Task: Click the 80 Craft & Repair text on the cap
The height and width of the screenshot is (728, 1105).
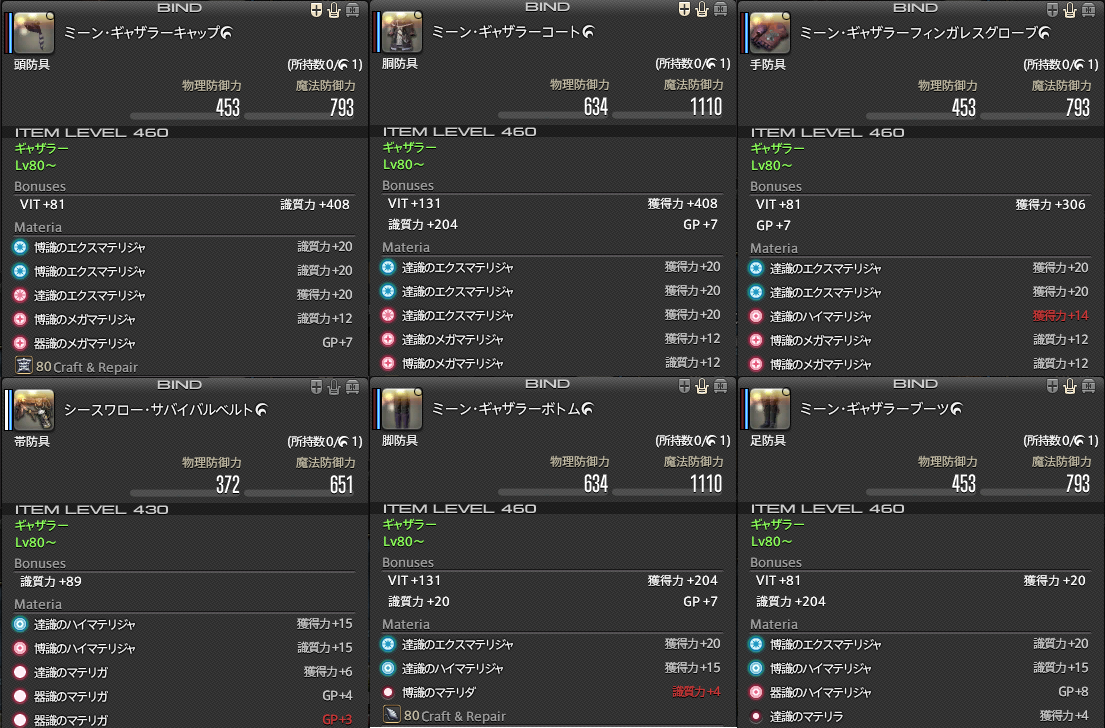Action: pyautogui.click(x=87, y=366)
